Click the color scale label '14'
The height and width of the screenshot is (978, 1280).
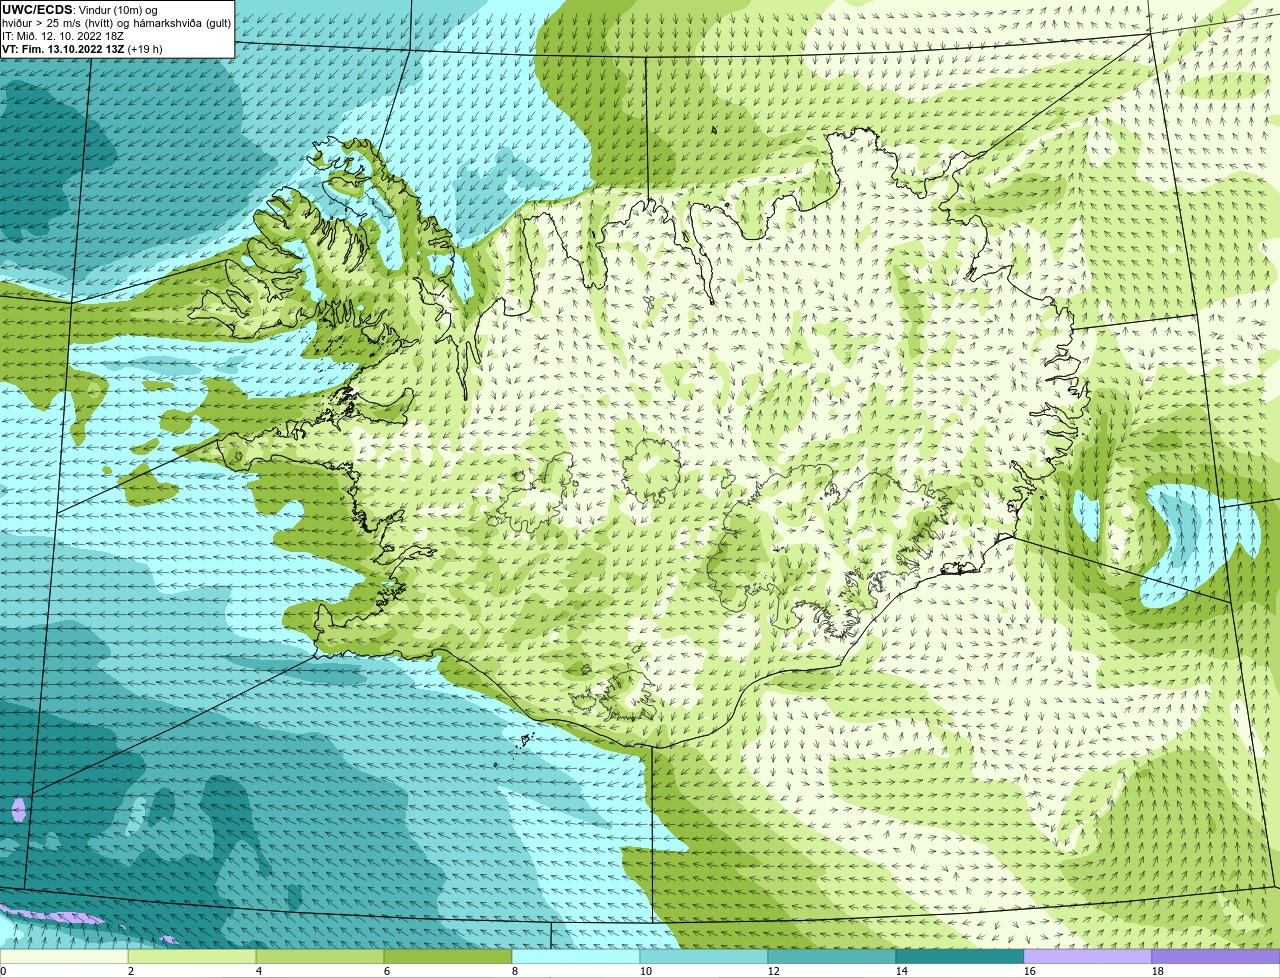902,971
